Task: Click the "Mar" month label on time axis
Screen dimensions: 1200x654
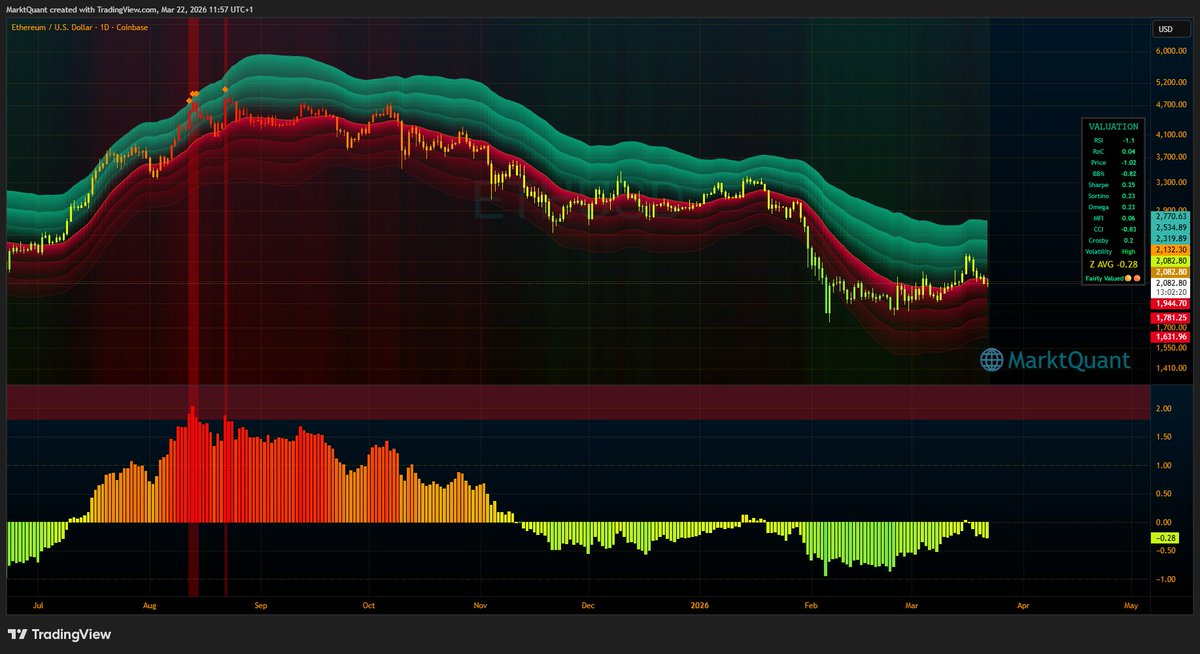Action: pyautogui.click(x=910, y=606)
